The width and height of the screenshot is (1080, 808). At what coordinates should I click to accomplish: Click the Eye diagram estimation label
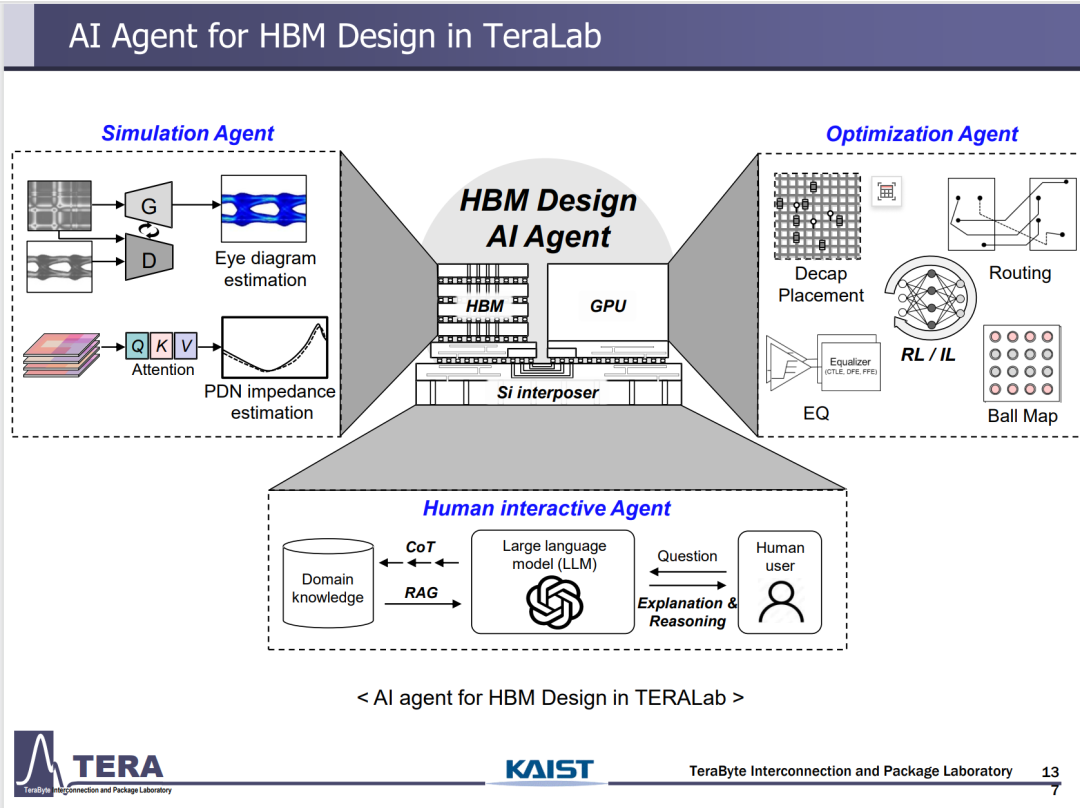(265, 269)
